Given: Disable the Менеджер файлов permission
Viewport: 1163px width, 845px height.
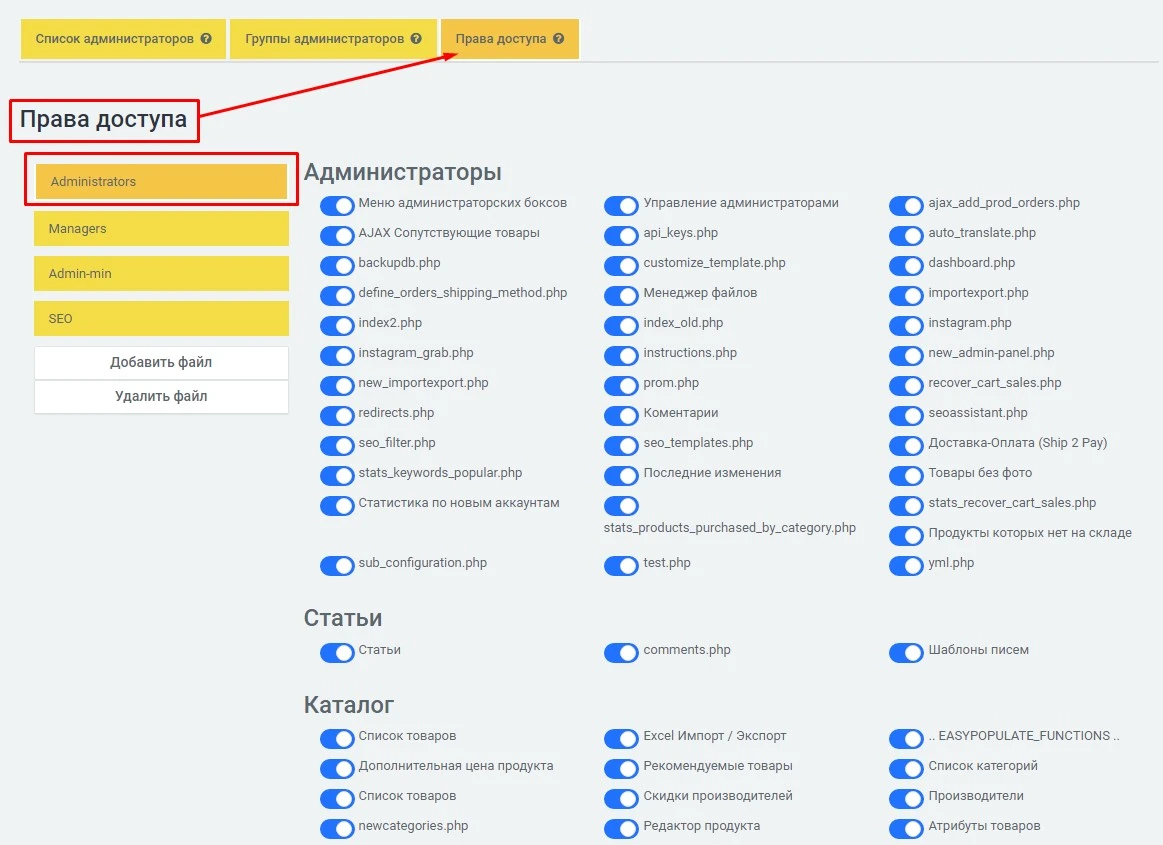Looking at the screenshot, I should pyautogui.click(x=621, y=296).
